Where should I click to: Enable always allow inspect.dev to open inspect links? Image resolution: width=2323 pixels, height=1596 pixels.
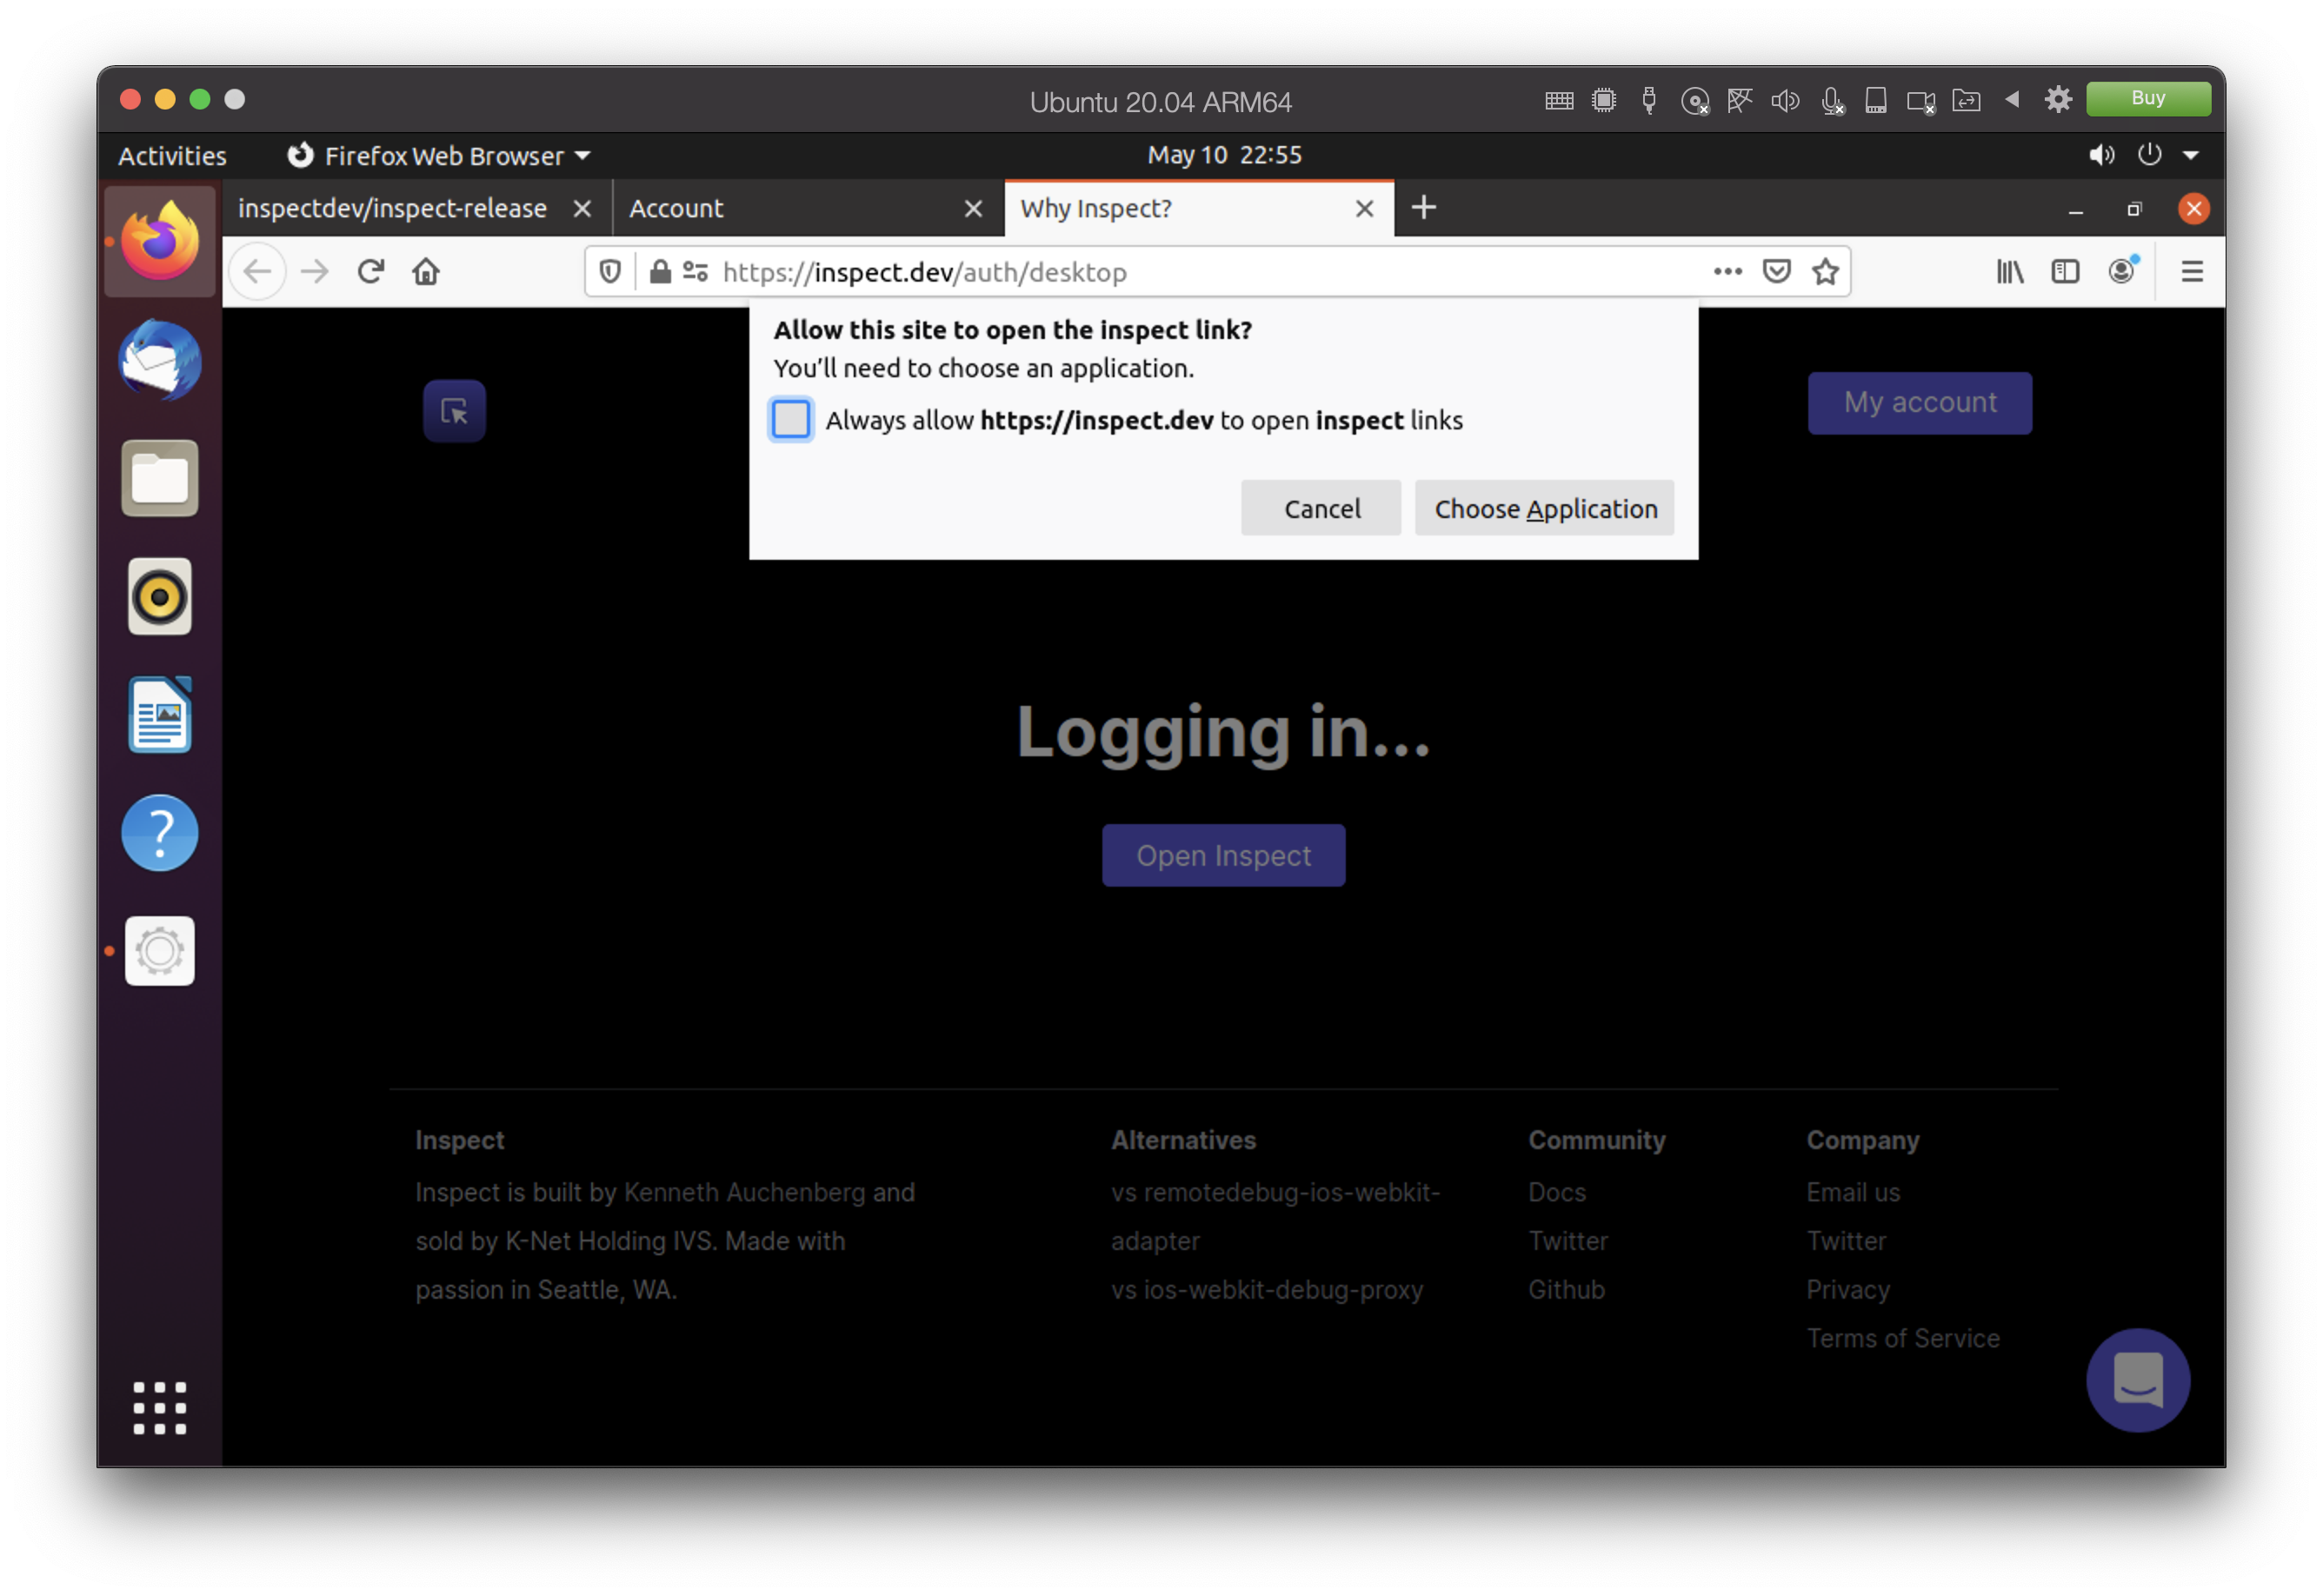click(791, 420)
